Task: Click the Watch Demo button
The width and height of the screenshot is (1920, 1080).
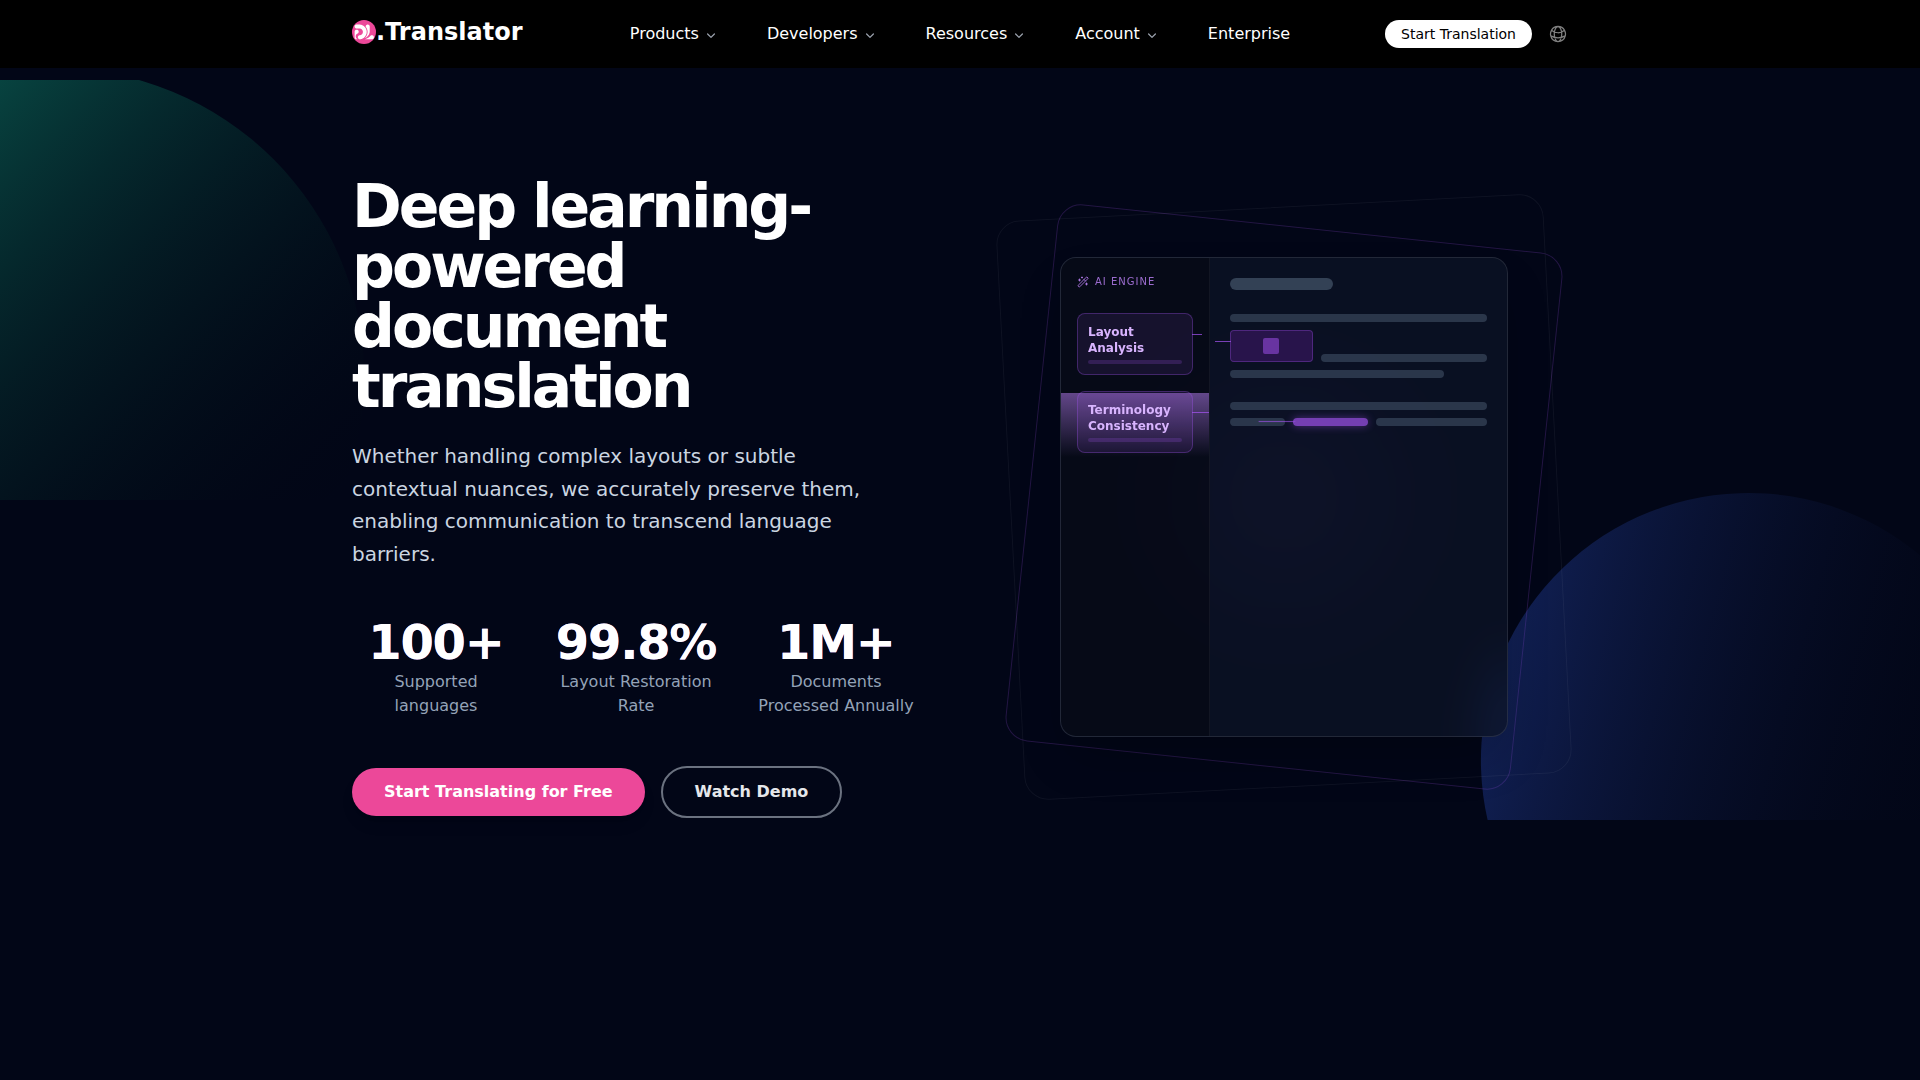Action: (x=751, y=792)
